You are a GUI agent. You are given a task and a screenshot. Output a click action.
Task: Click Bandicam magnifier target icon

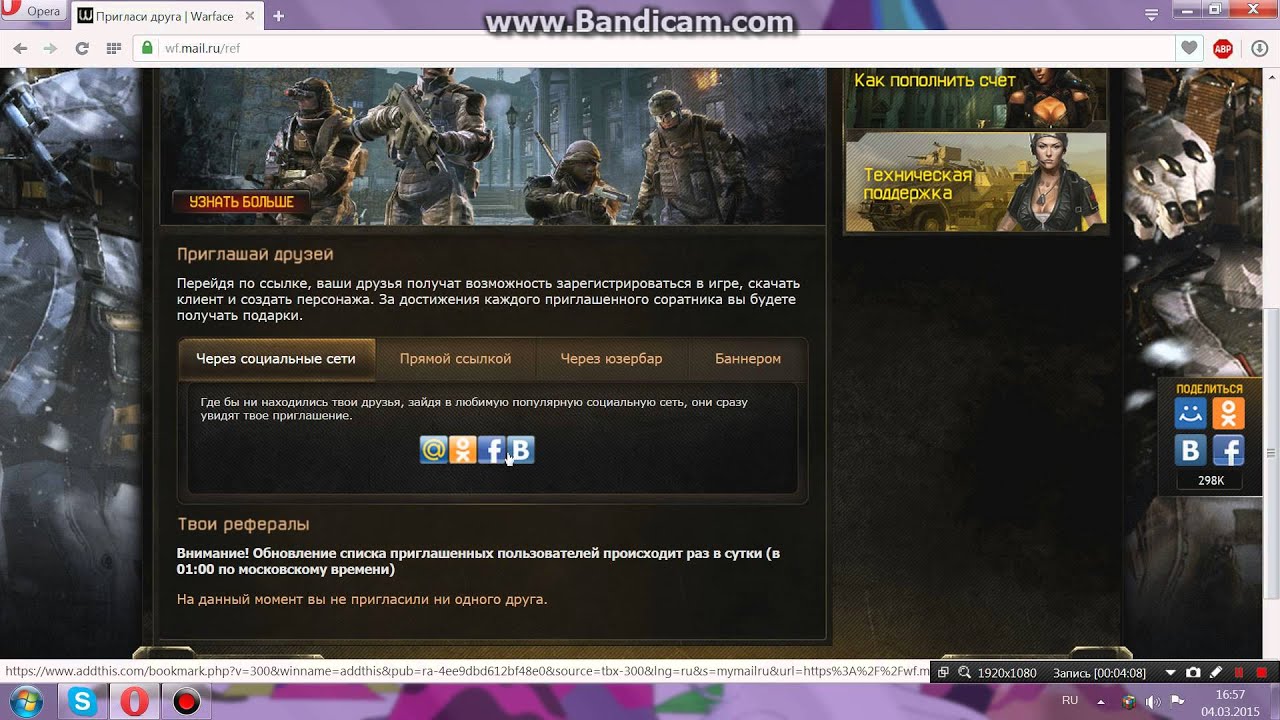coord(965,673)
